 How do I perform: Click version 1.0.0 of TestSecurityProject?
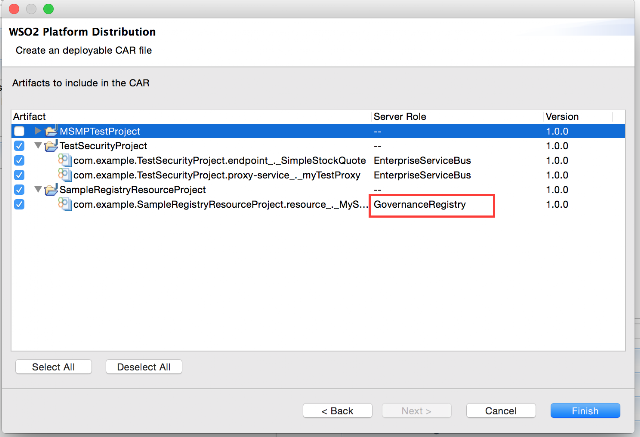pyautogui.click(x=557, y=146)
